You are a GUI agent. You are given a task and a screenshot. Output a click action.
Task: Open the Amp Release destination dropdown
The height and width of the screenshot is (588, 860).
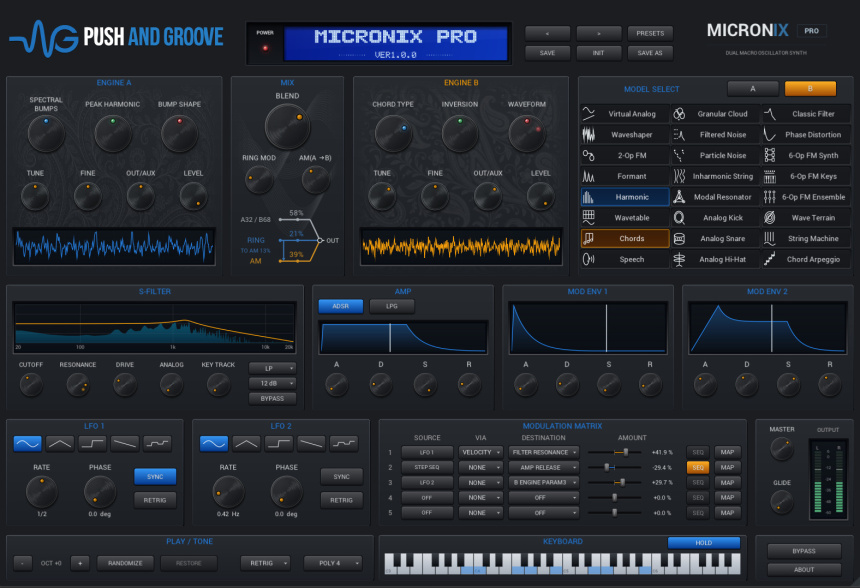544,467
